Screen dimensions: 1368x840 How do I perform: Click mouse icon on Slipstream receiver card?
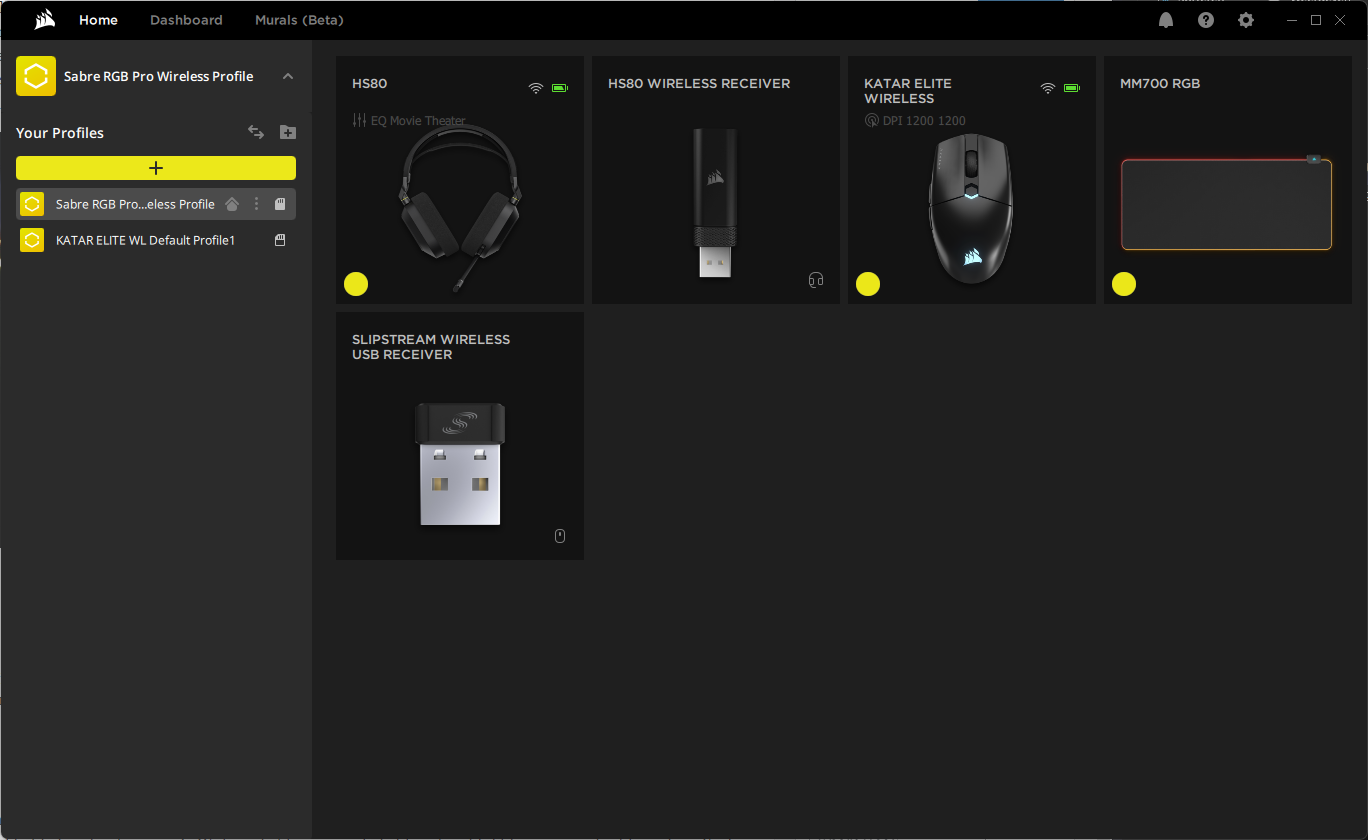[560, 536]
